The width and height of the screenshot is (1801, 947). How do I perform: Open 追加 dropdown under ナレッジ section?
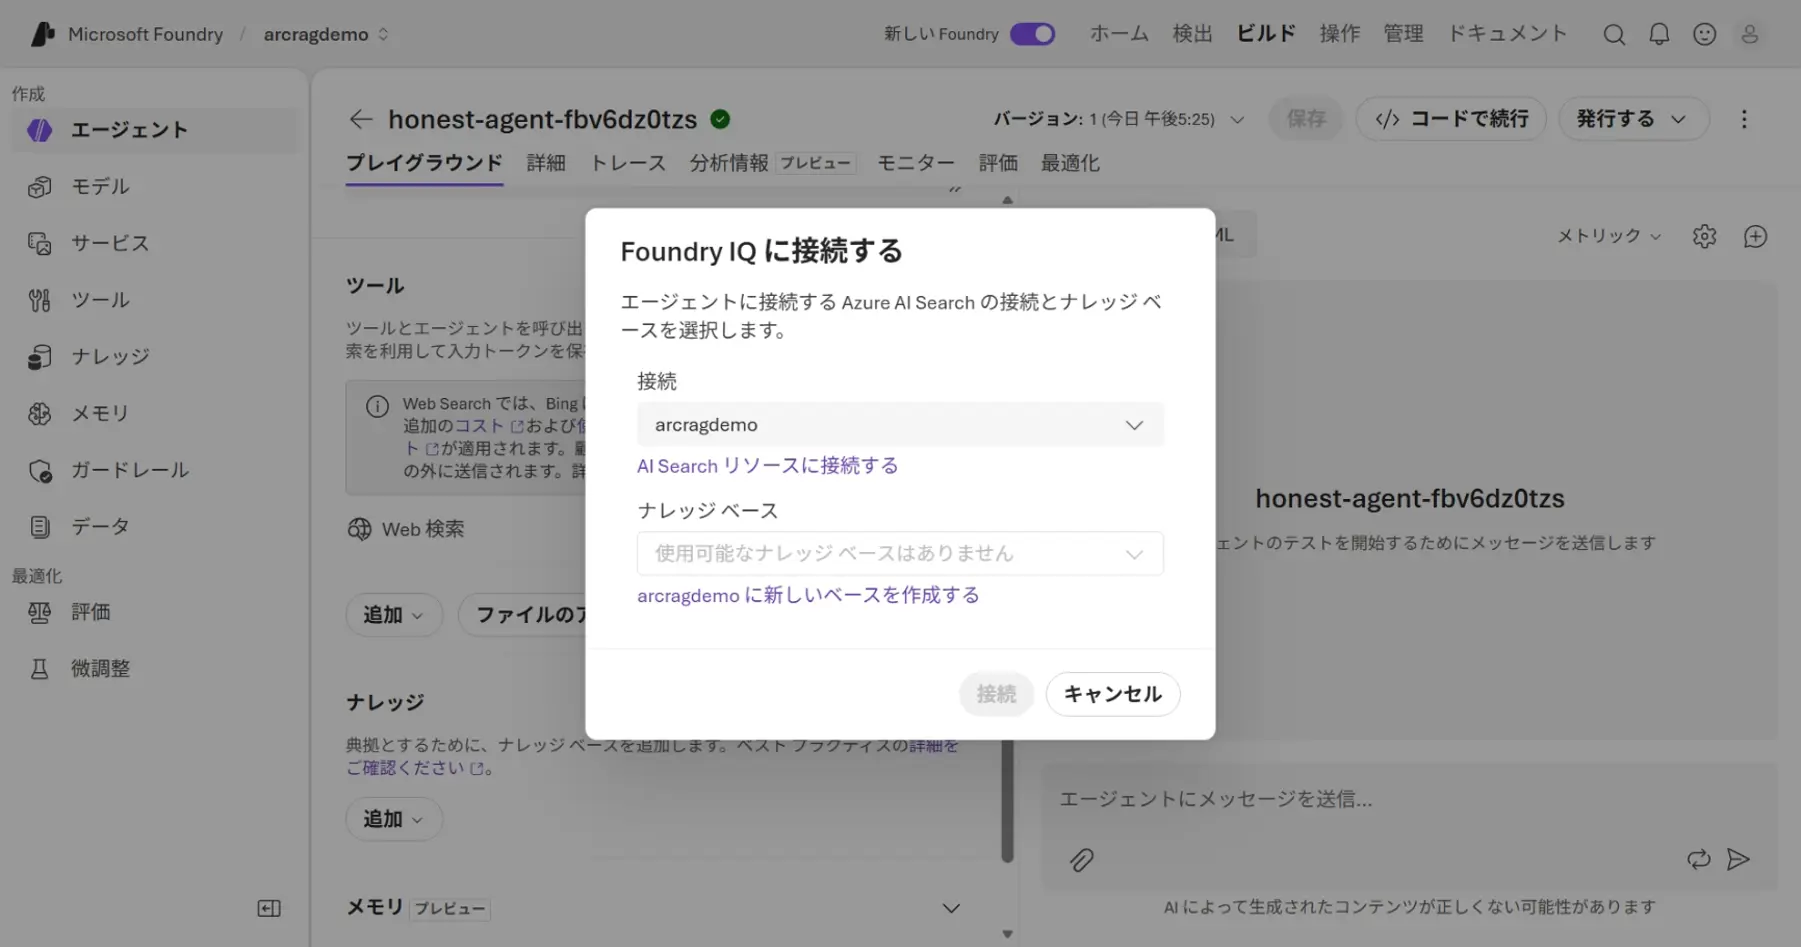[394, 818]
